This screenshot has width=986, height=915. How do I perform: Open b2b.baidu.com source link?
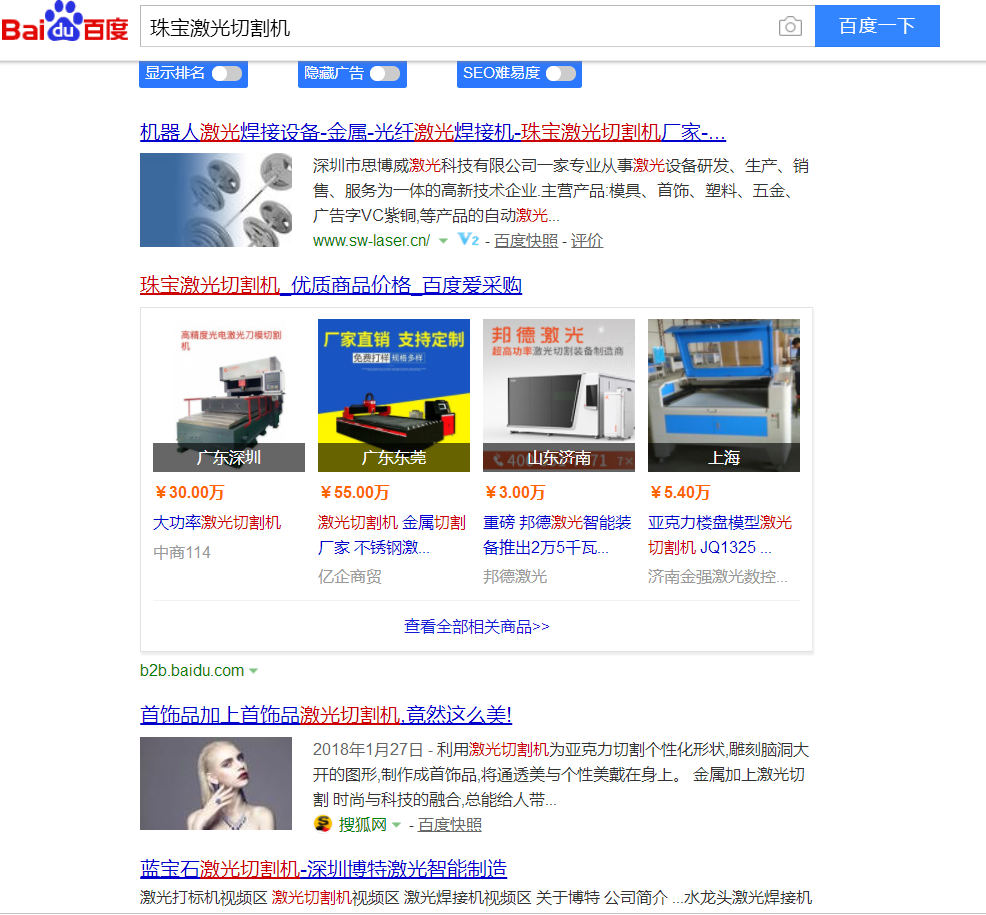[192, 670]
